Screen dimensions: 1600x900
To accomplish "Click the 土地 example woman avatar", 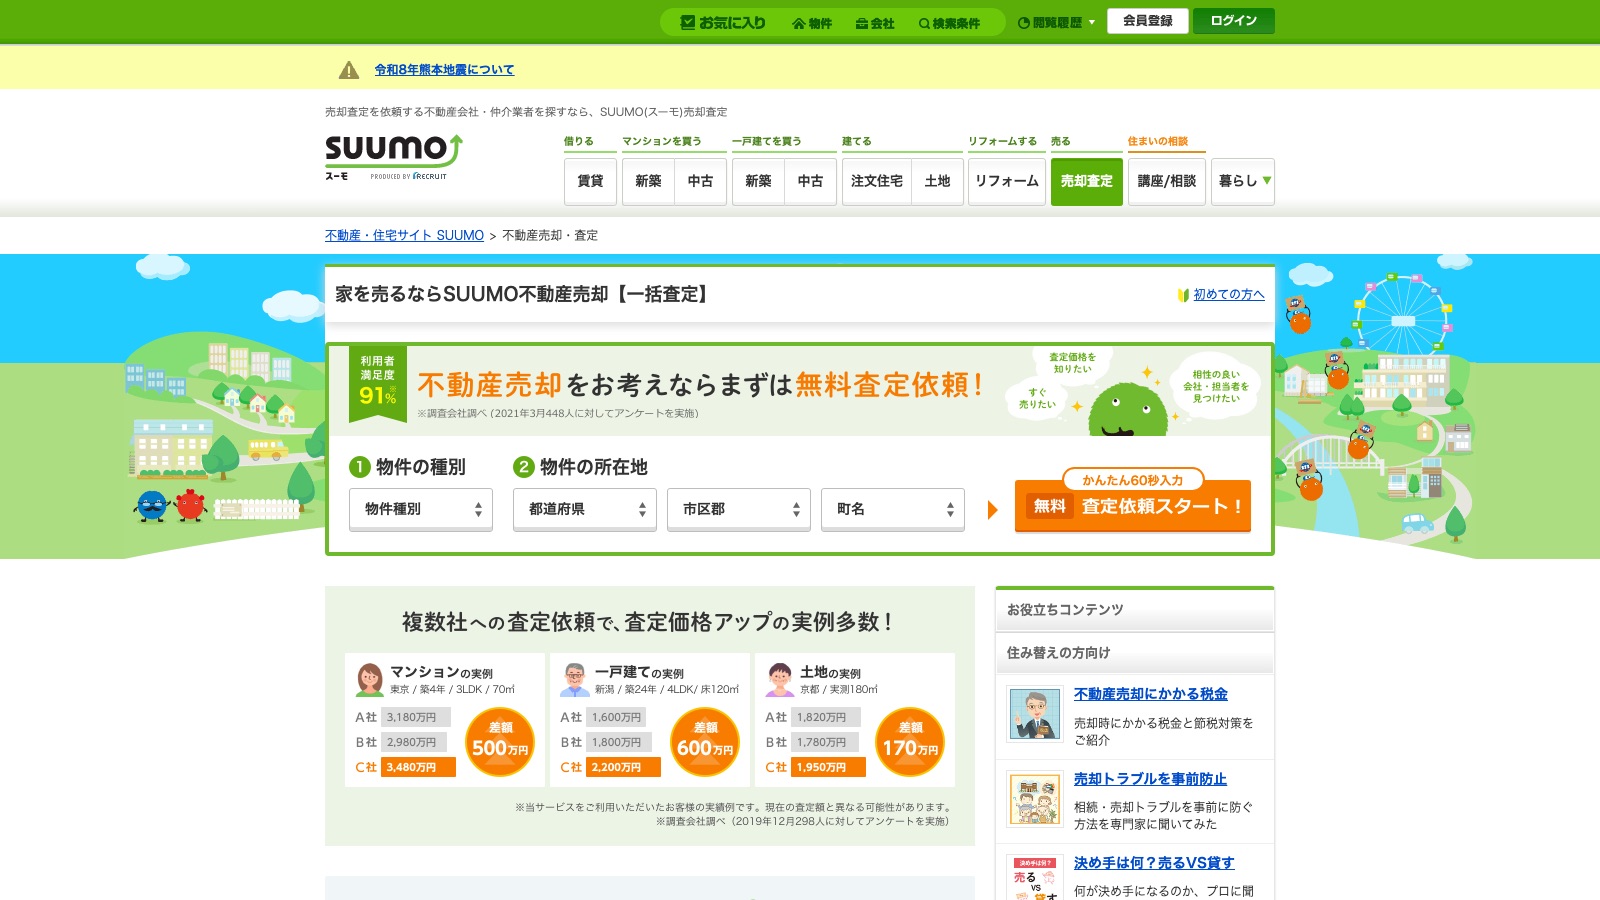I will click(x=780, y=680).
